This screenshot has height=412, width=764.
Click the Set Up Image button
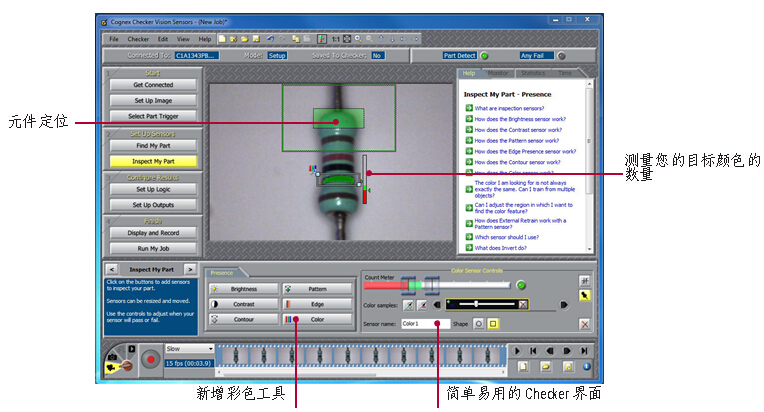[x=153, y=100]
